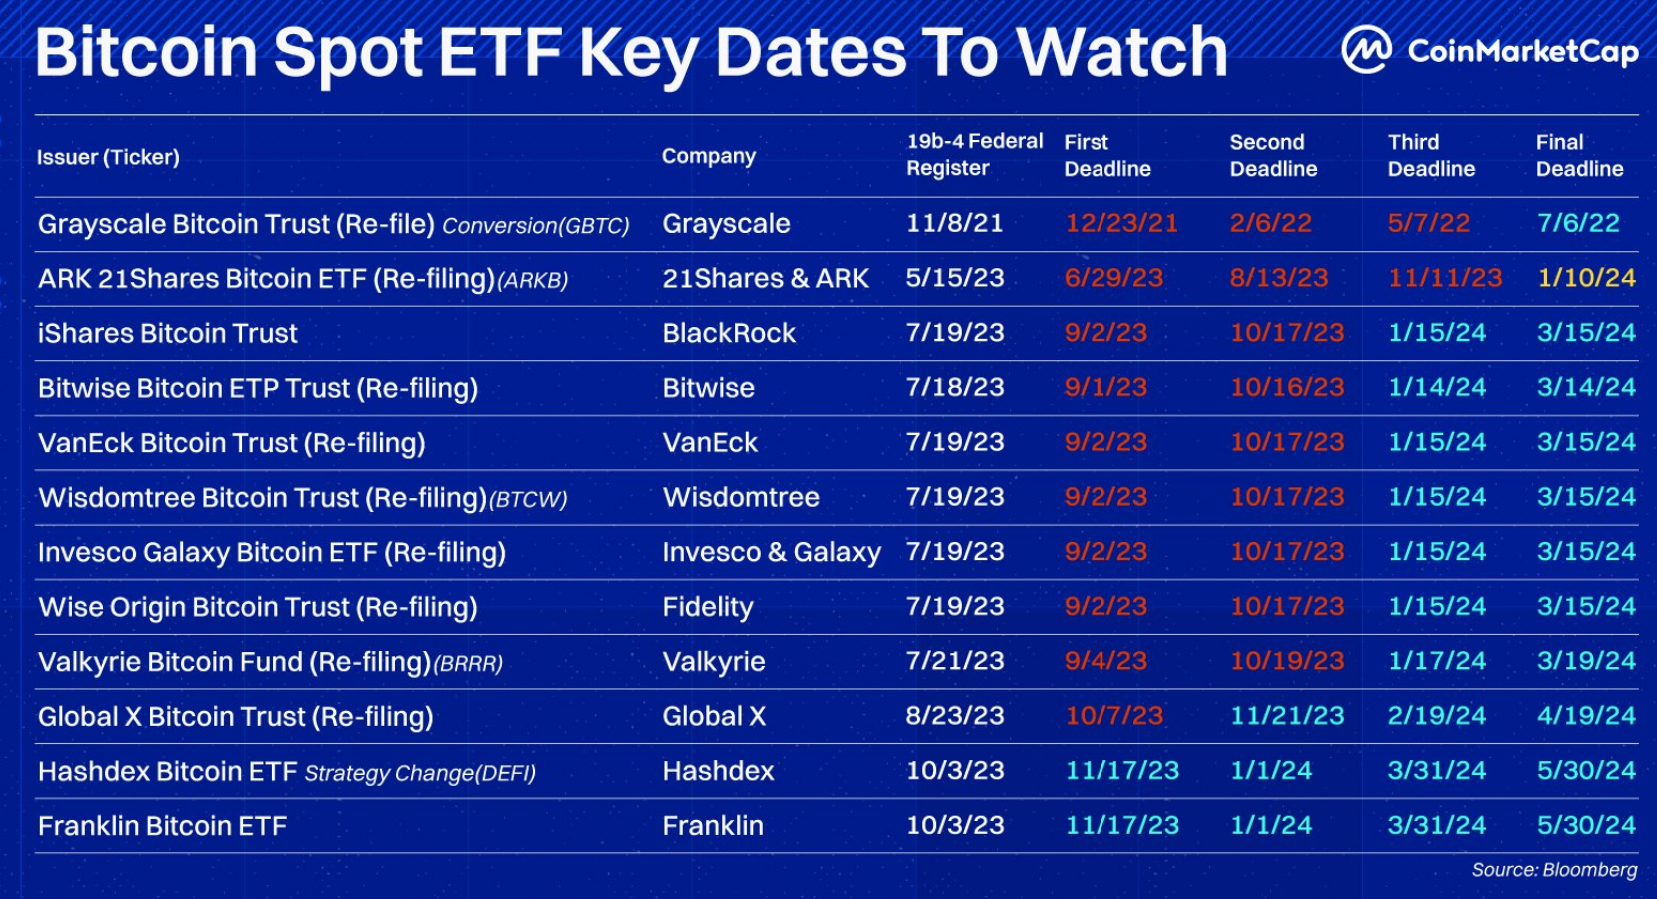Select the Fidelity company cell
The height and width of the screenshot is (899, 1657).
(707, 607)
